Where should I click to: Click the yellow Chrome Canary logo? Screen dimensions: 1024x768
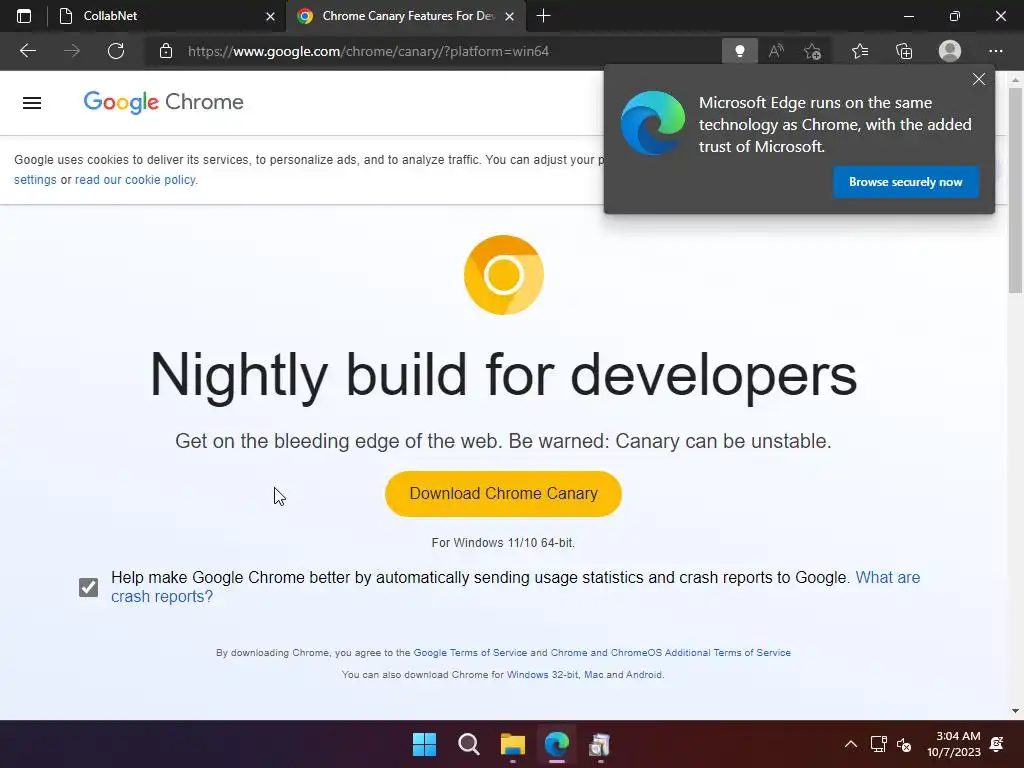coord(504,275)
